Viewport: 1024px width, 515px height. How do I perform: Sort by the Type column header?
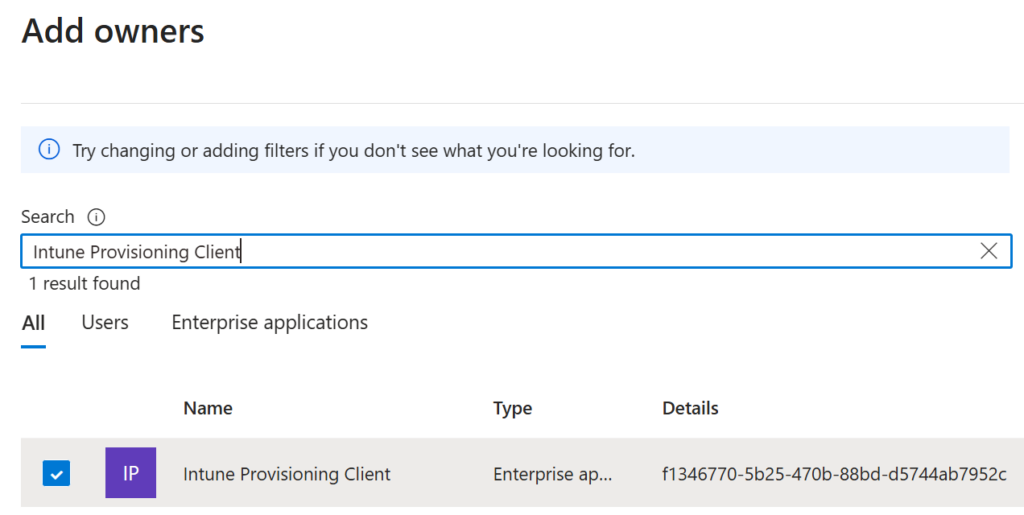tap(512, 408)
